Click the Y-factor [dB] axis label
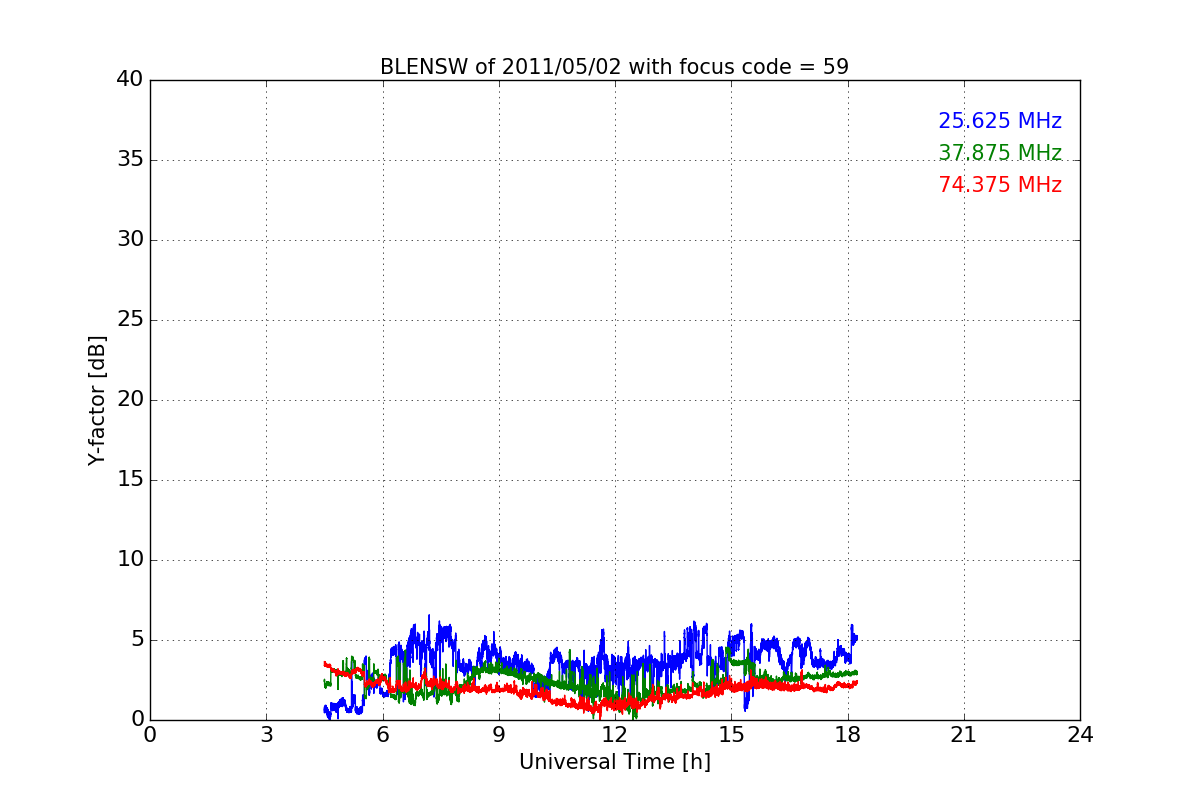 (97, 400)
